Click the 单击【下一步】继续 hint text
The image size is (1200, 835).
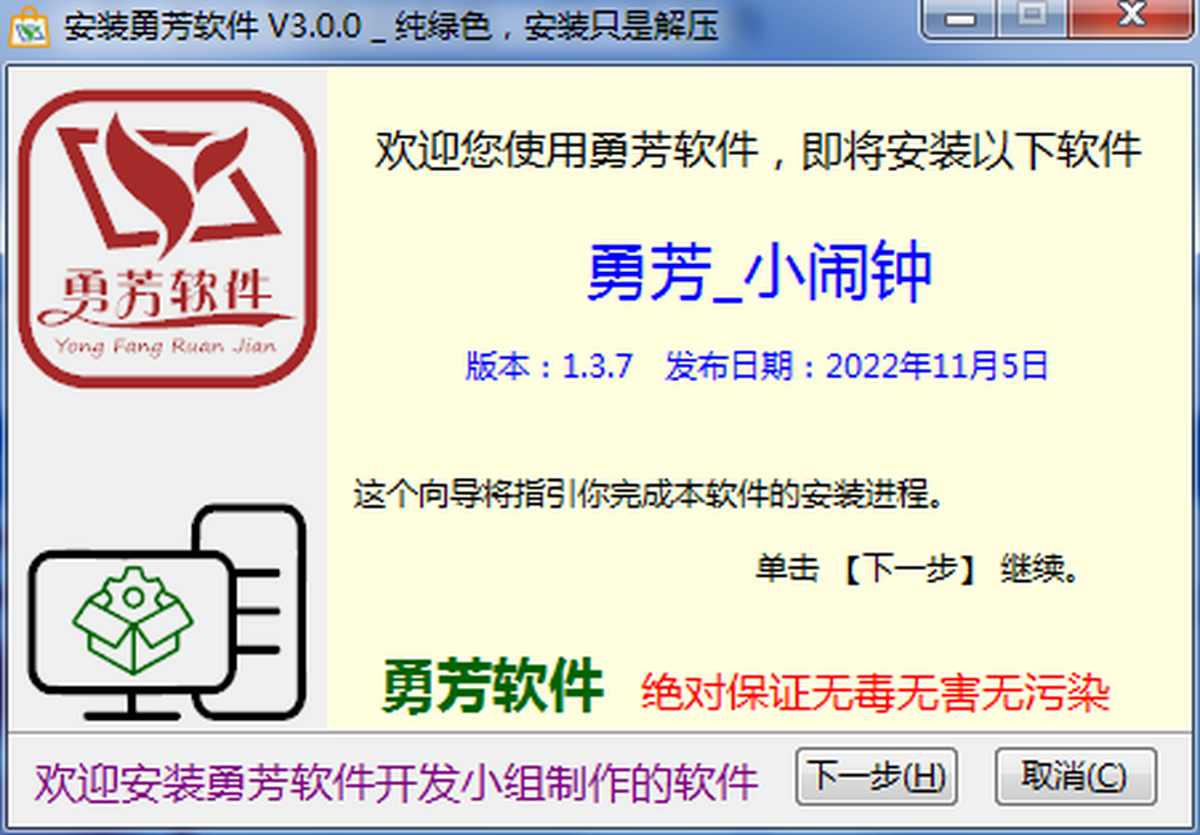coord(917,570)
